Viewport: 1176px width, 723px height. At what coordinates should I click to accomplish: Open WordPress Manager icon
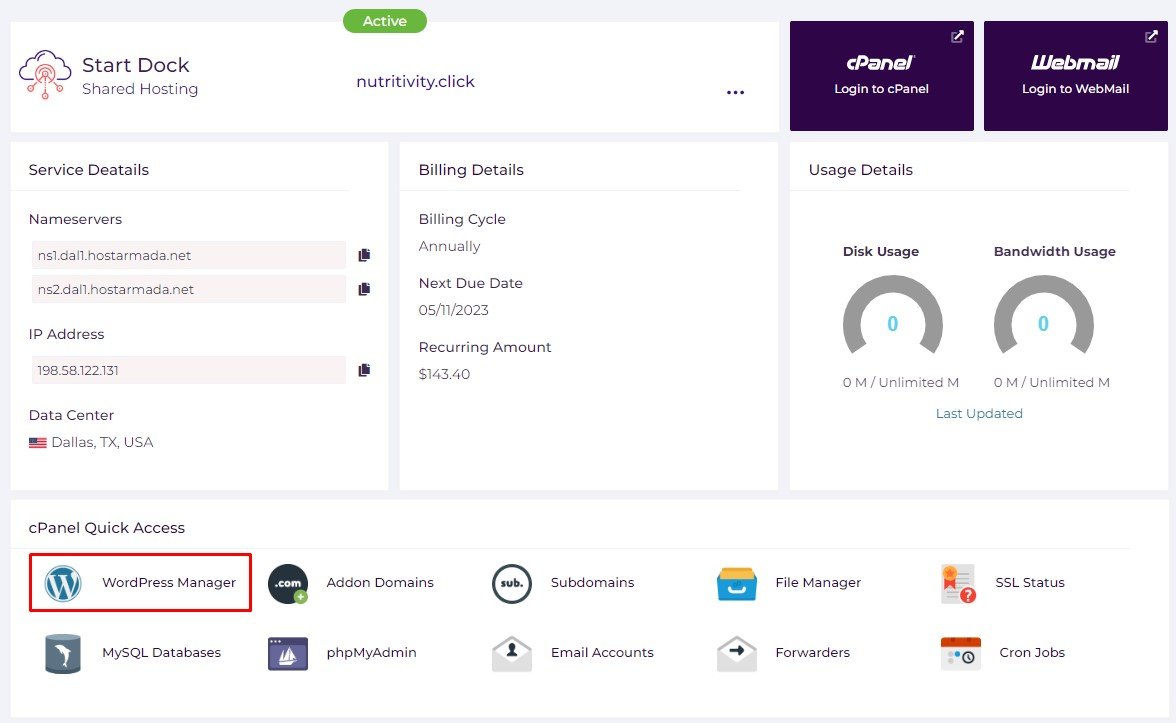63,583
